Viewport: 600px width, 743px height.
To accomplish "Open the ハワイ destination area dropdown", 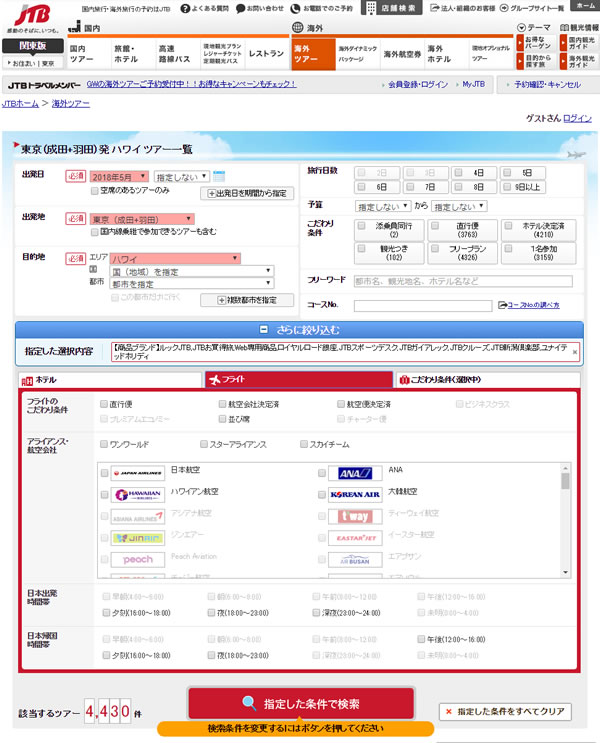I will pos(176,258).
